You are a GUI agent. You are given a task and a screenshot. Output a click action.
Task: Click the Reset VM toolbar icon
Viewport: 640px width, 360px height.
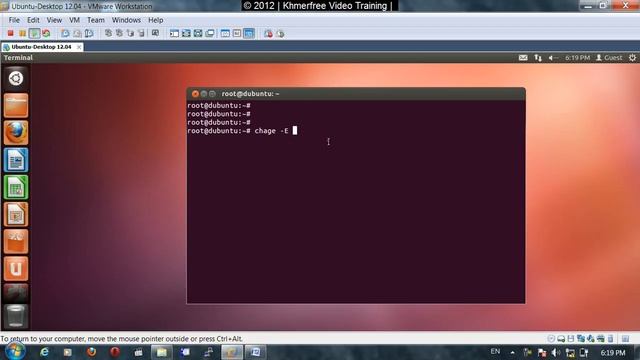pyautogui.click(x=46, y=33)
